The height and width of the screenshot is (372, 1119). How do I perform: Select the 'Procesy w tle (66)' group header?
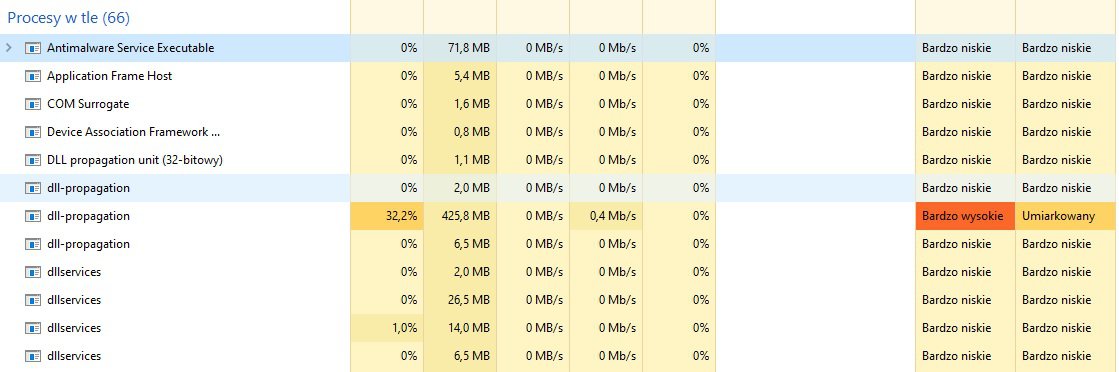[x=69, y=18]
